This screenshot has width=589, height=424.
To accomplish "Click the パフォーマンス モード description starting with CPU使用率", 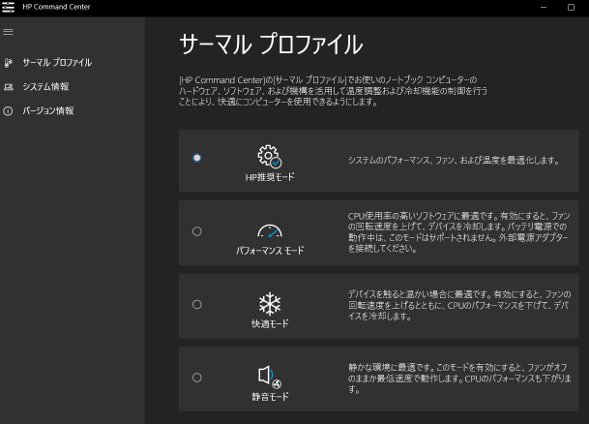I will point(459,232).
